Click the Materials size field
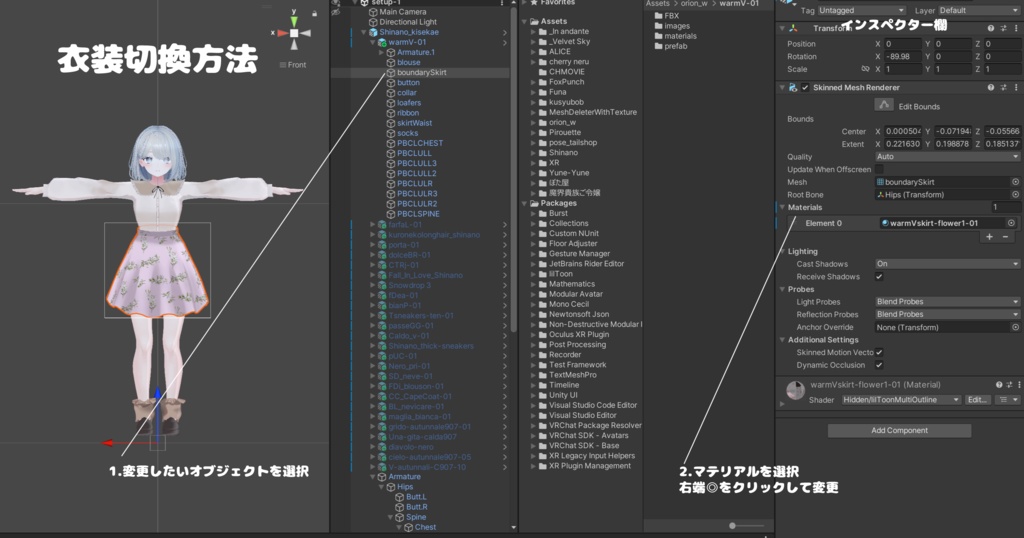The image size is (1024, 538). [x=1005, y=207]
